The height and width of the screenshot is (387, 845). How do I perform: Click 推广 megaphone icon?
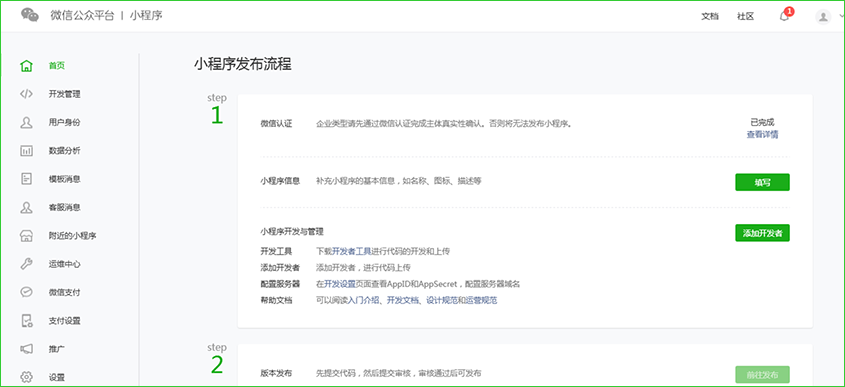26,349
